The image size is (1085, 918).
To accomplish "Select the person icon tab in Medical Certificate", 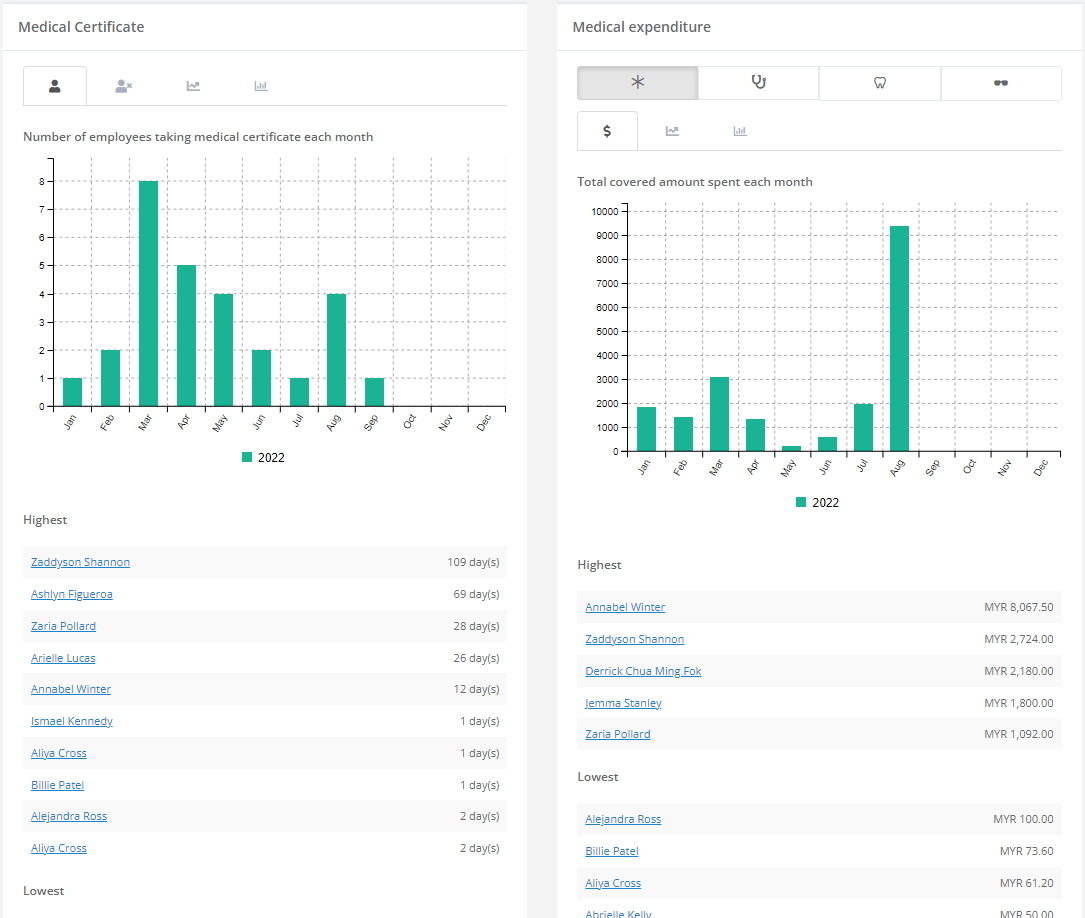I will (x=55, y=86).
